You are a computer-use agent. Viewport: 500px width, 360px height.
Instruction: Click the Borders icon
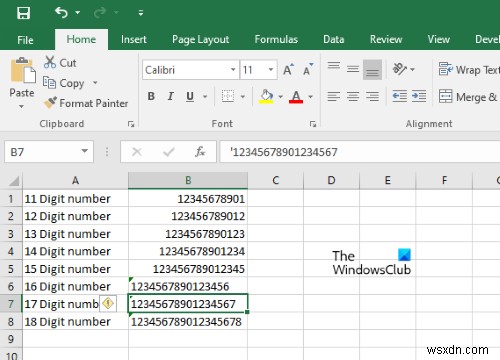228,97
